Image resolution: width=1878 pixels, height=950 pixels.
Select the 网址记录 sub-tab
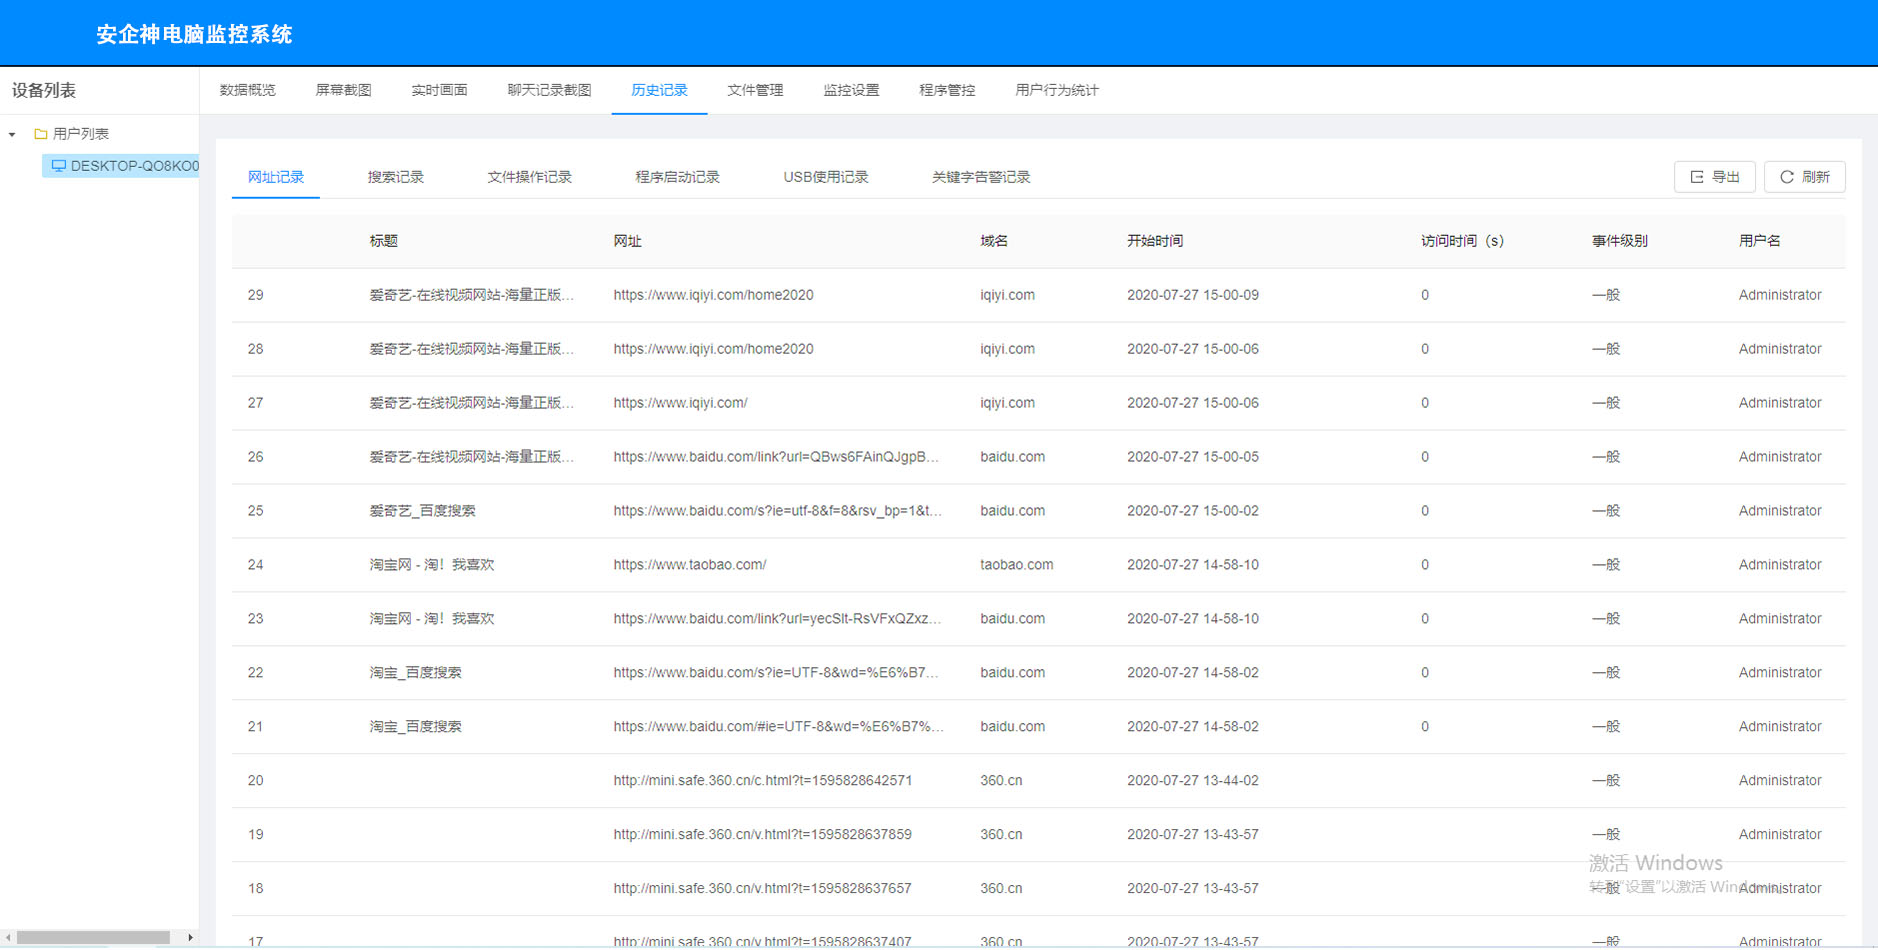(x=276, y=177)
